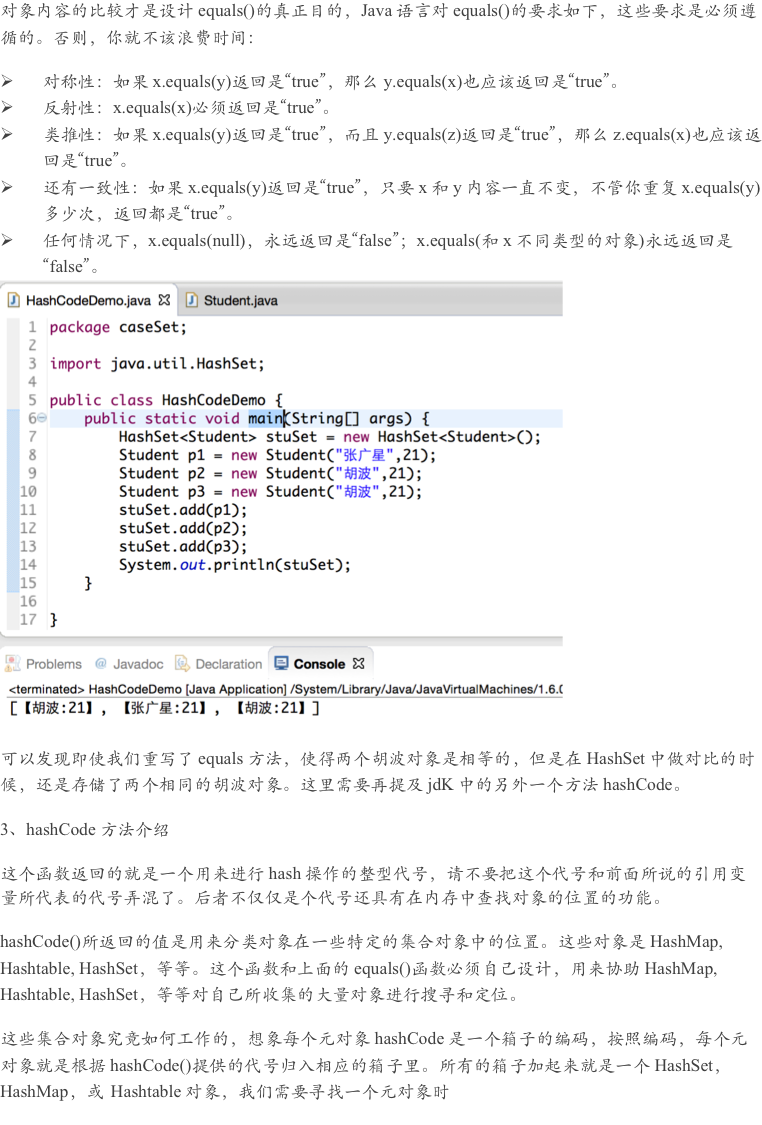The height and width of the screenshot is (1125, 762).
Task: Click the 'import java.util.HashSet;' line
Action: pos(157,364)
